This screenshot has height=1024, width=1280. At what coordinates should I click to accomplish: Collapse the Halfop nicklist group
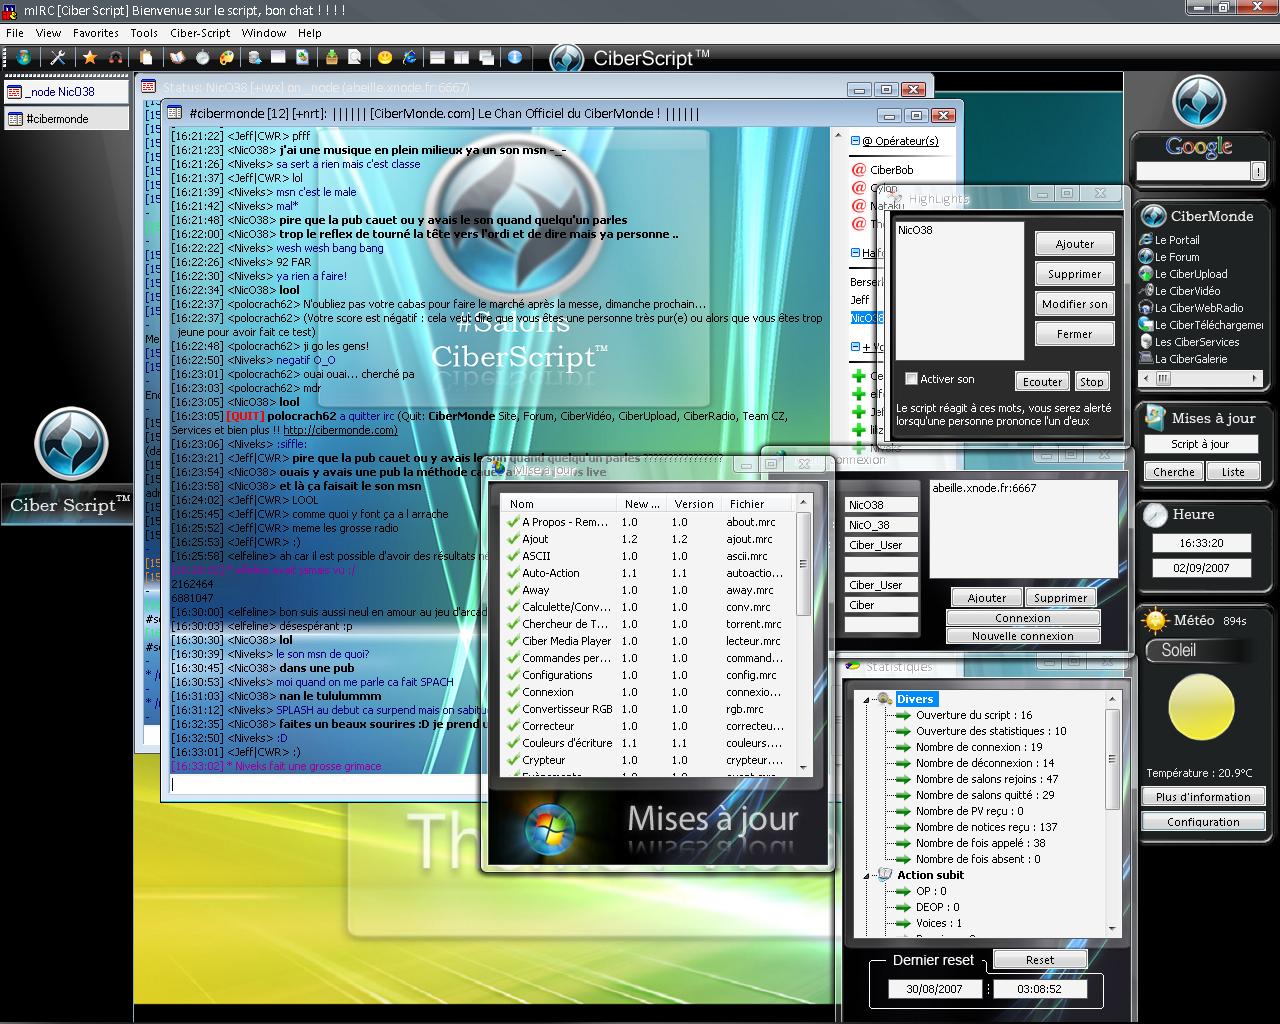pyautogui.click(x=855, y=253)
